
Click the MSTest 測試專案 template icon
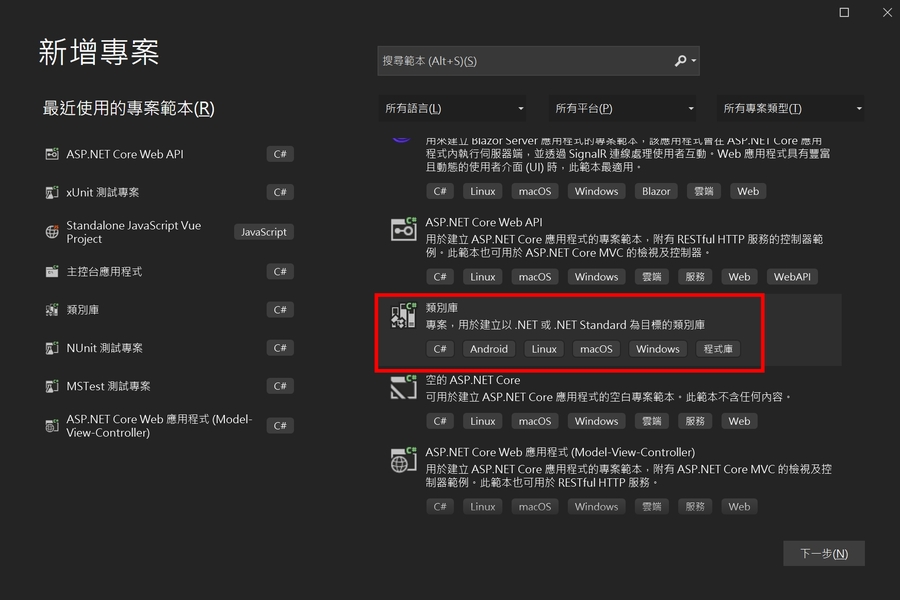tap(52, 385)
